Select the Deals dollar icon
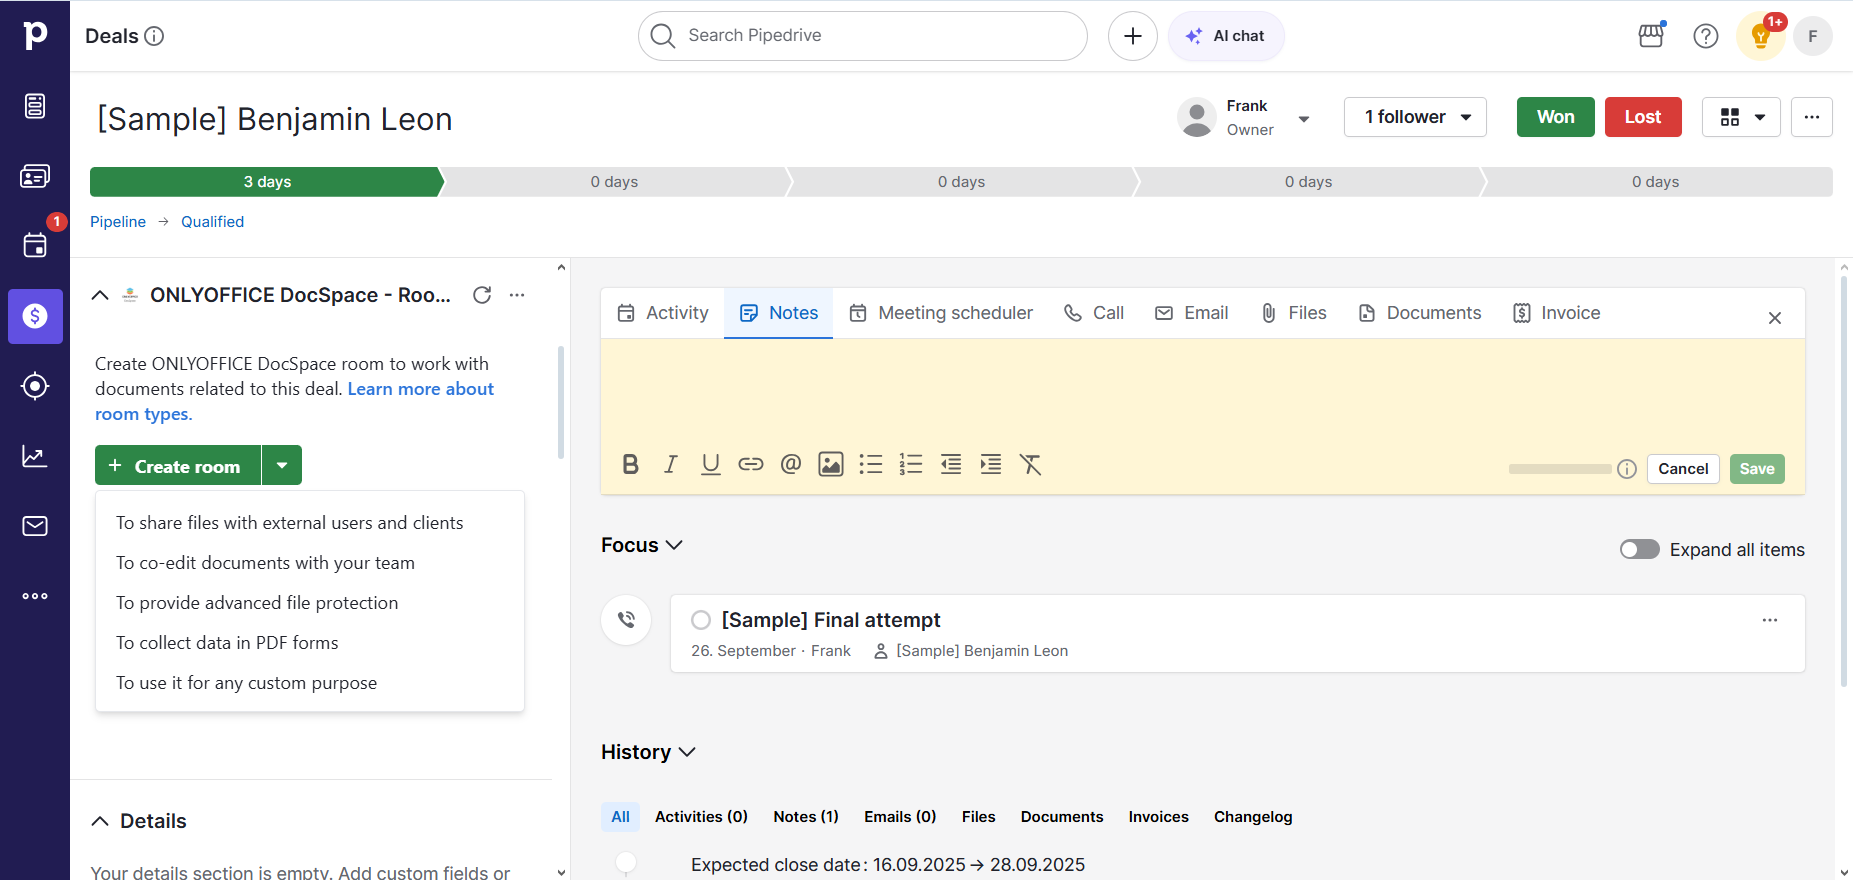 pos(35,316)
